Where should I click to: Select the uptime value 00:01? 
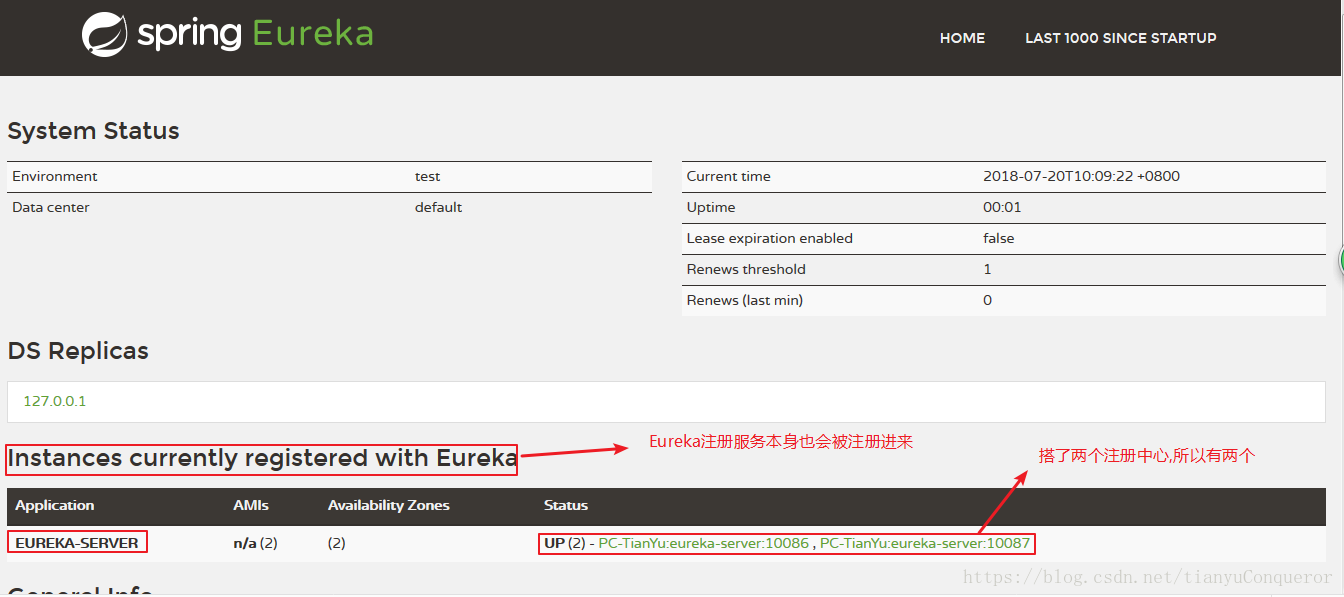(1002, 208)
